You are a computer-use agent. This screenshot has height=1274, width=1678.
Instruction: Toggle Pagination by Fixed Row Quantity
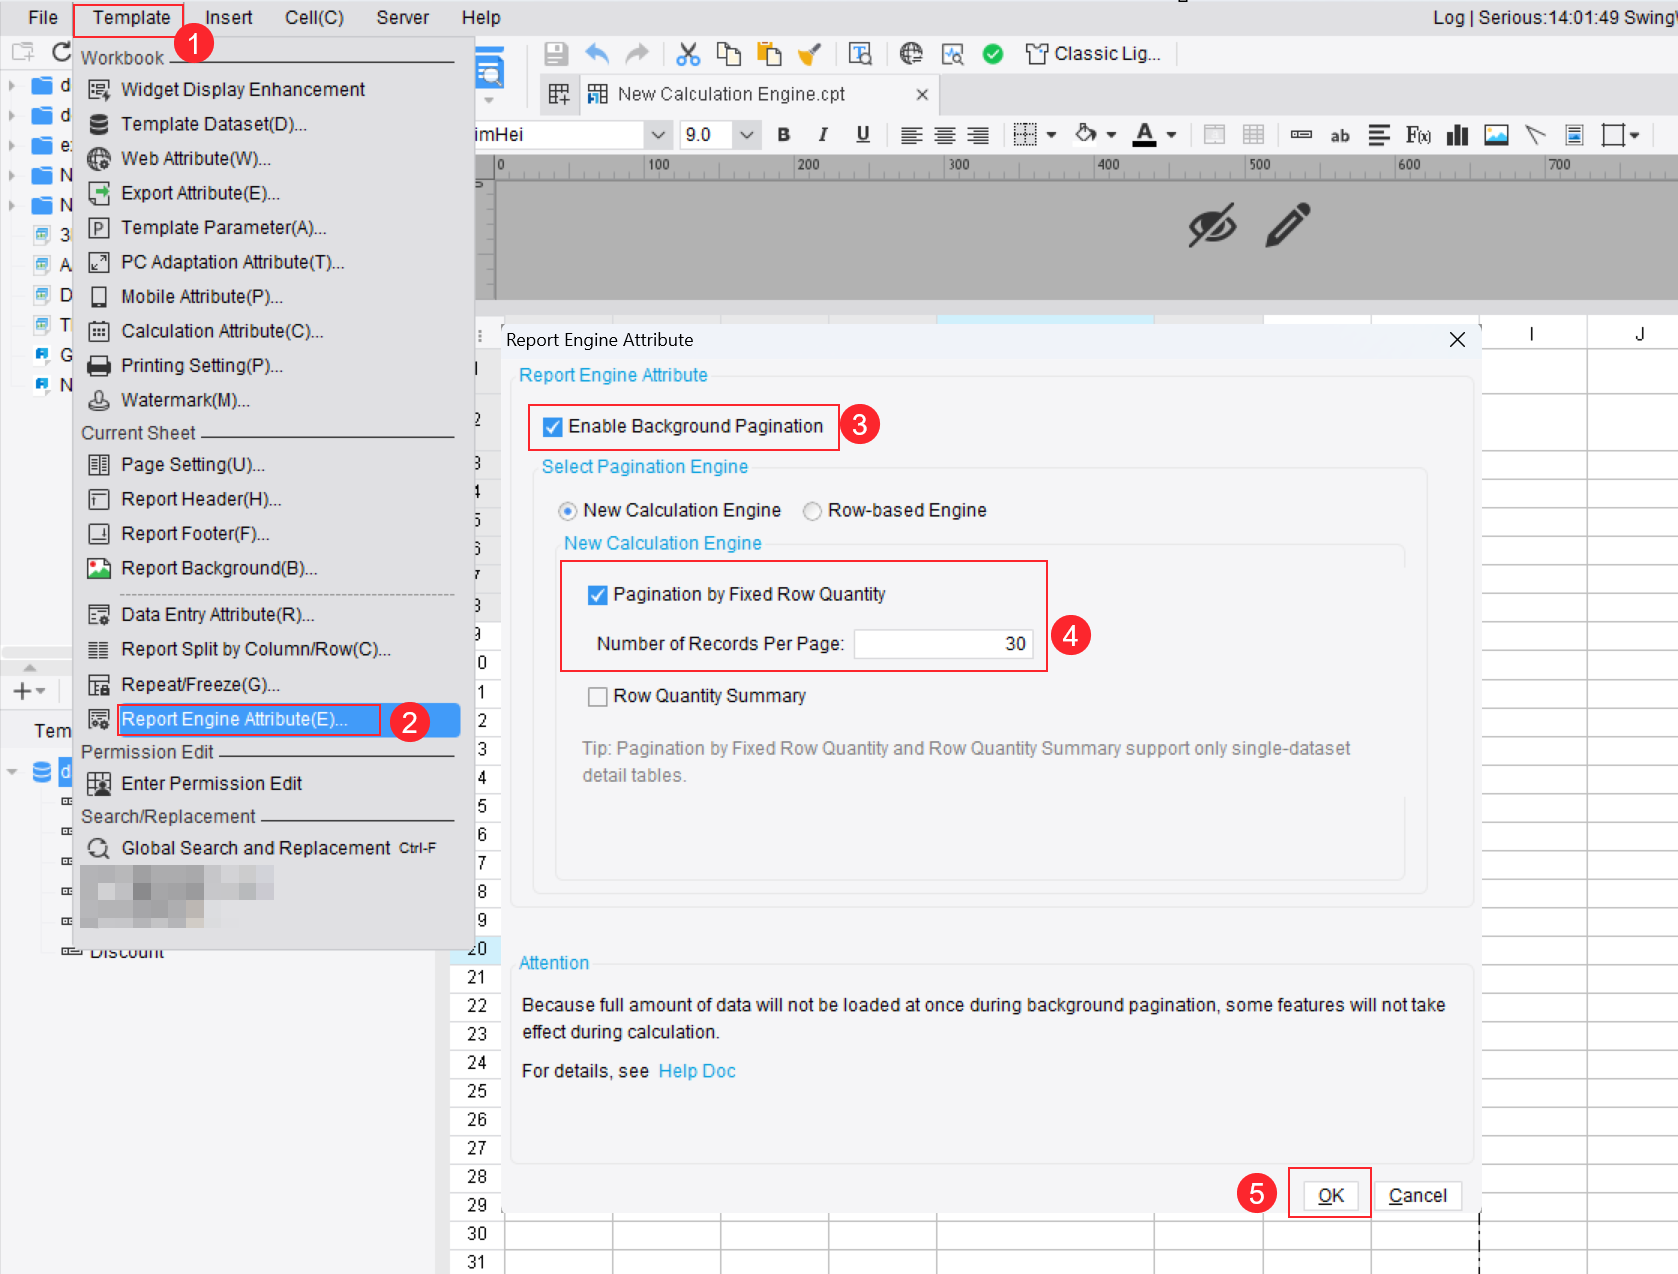click(x=597, y=595)
